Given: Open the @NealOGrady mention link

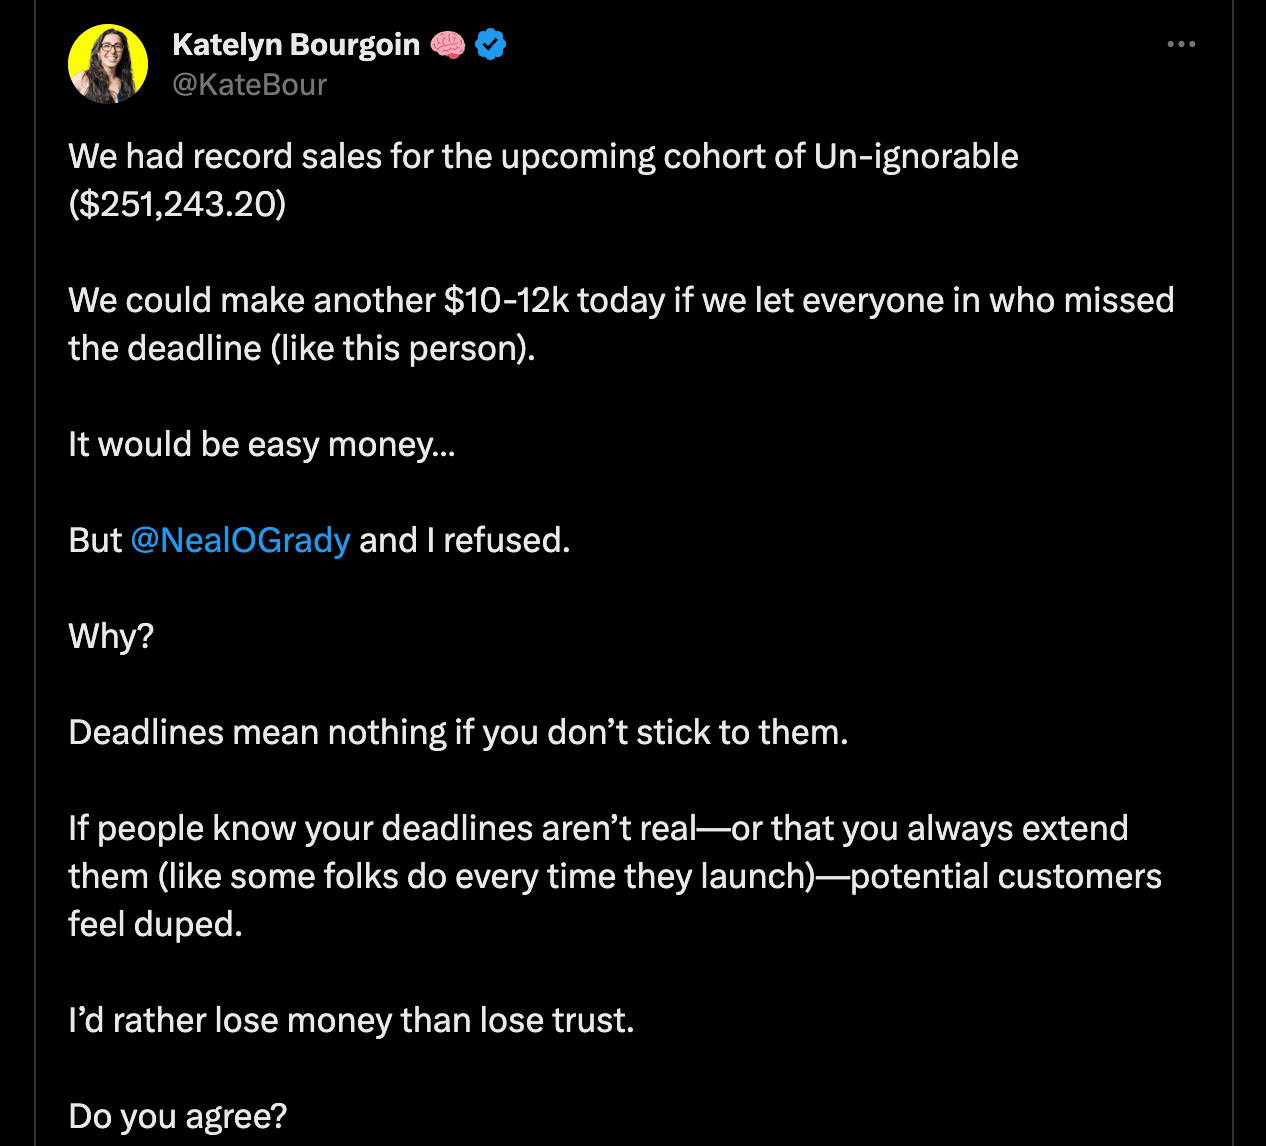Looking at the screenshot, I should 240,540.
